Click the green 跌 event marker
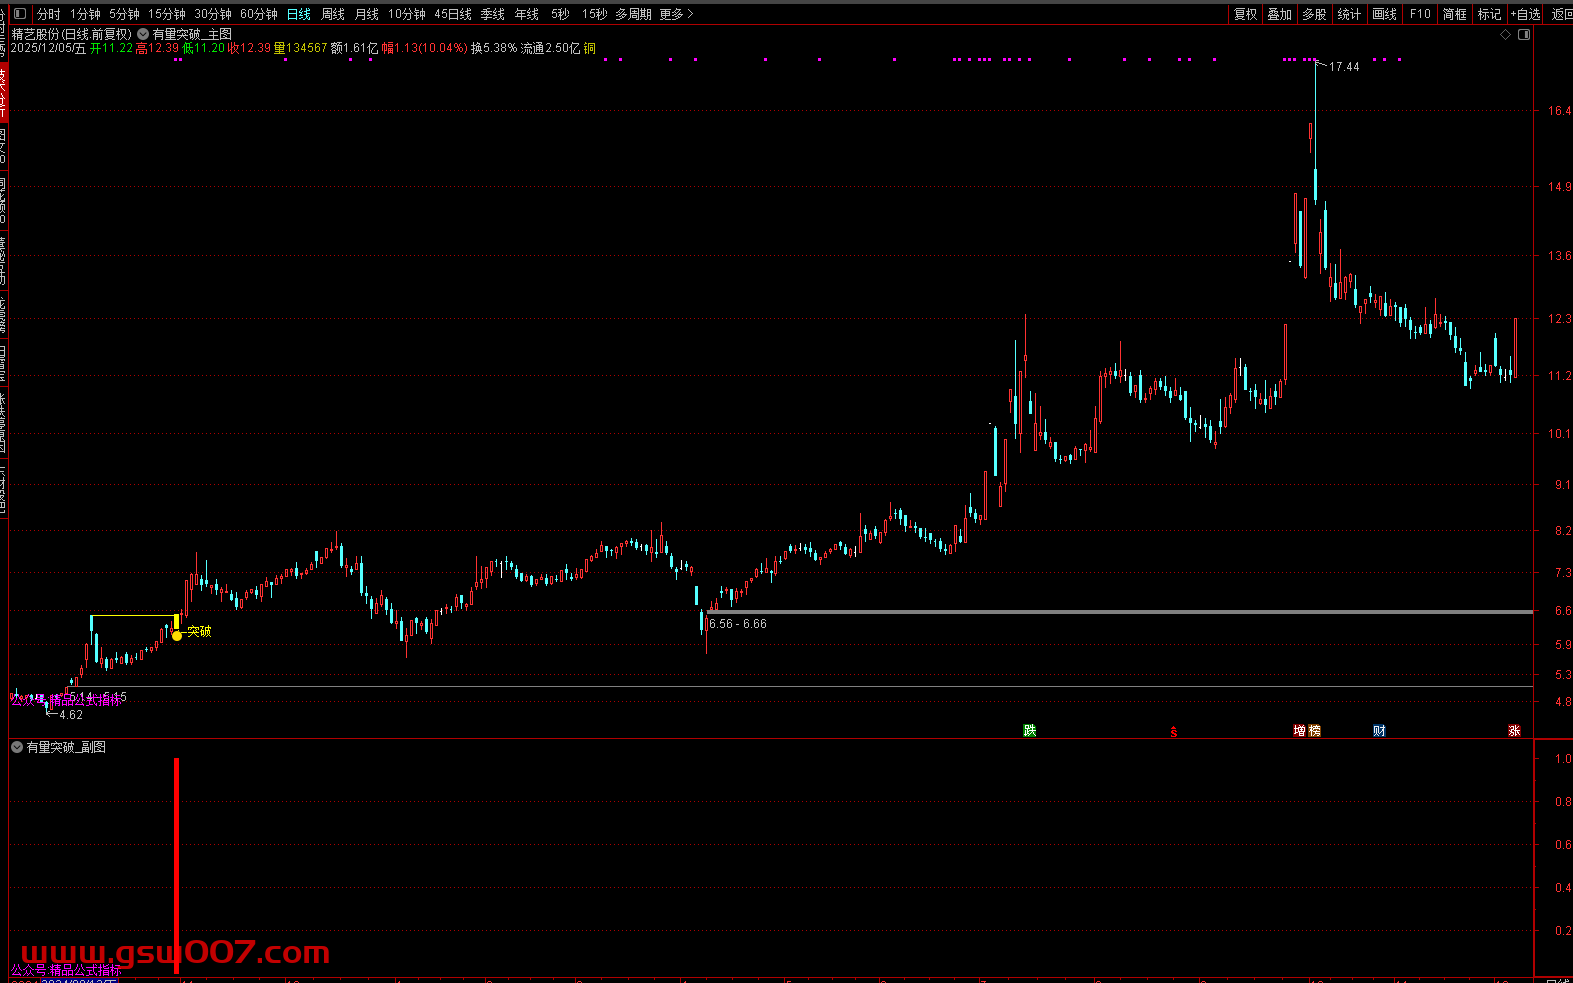This screenshot has width=1573, height=983. click(x=1029, y=731)
